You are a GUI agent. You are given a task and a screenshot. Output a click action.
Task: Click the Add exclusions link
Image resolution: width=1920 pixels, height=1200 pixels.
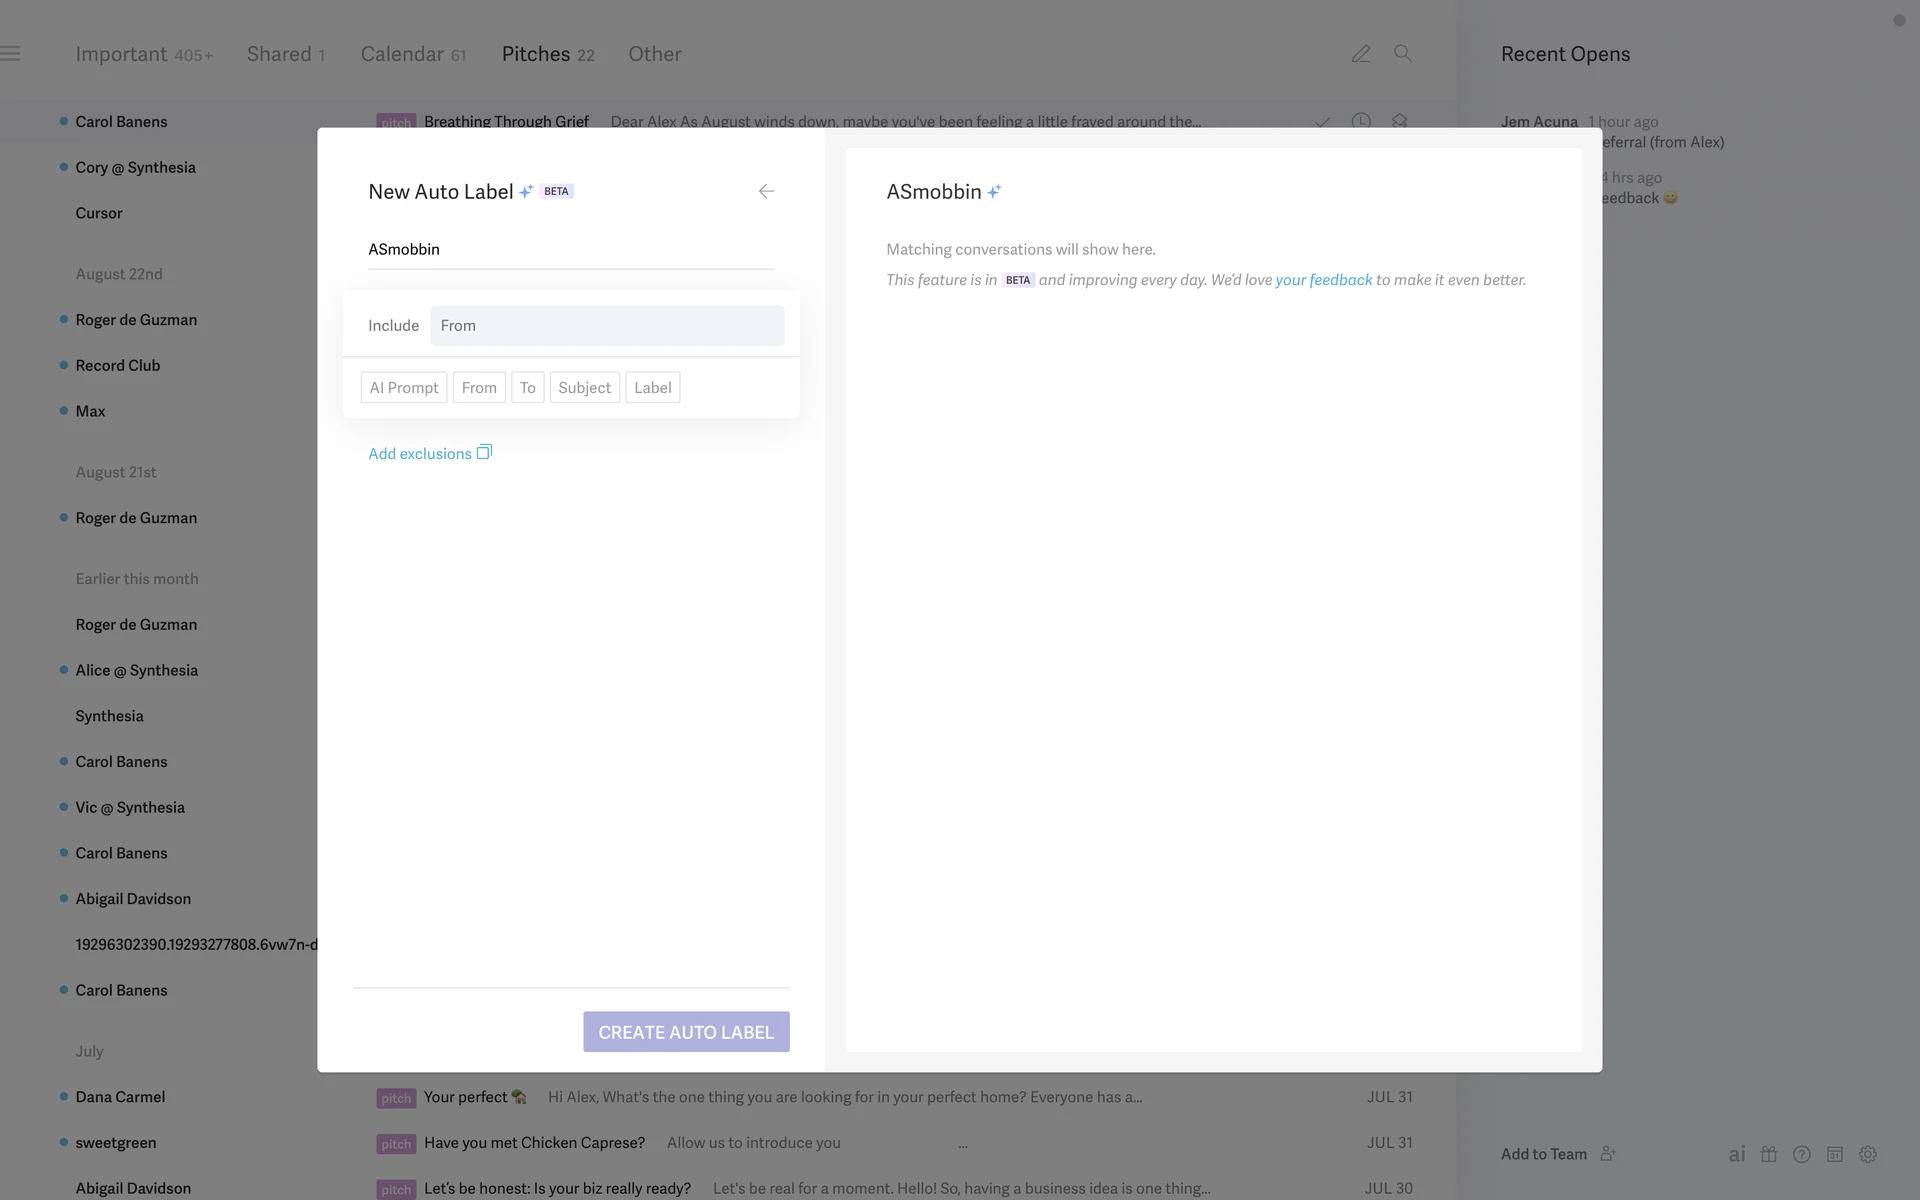(420, 454)
